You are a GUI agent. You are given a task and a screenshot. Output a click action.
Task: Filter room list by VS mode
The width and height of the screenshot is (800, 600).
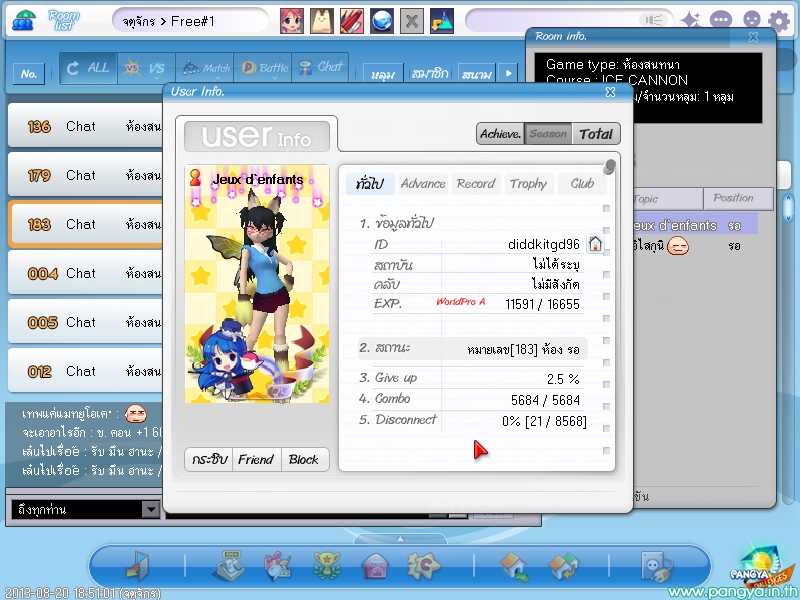[146, 68]
